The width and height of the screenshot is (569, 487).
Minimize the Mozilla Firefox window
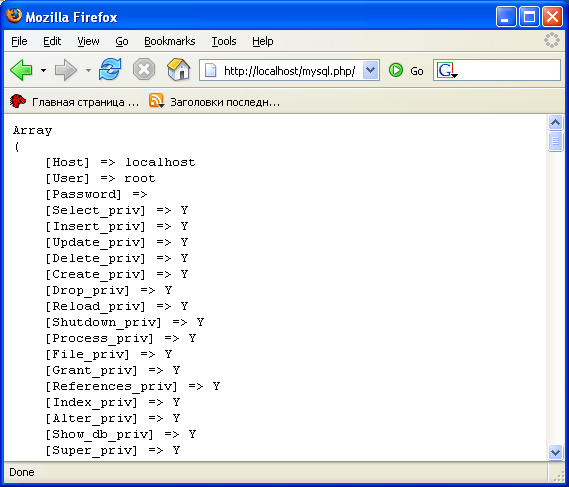coord(506,17)
